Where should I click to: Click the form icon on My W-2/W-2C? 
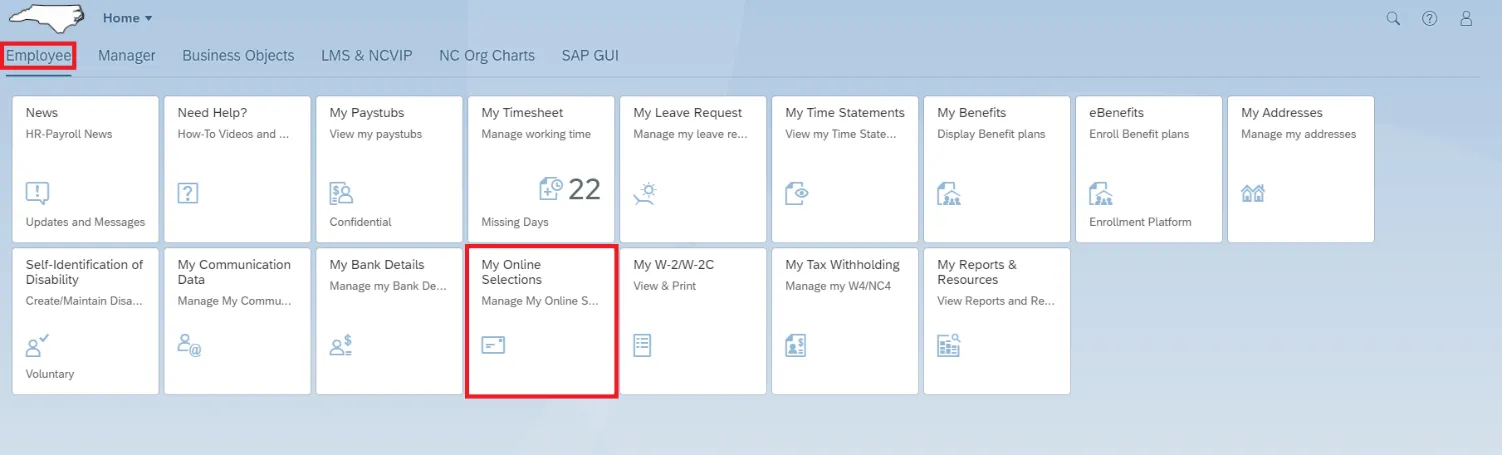pos(643,345)
